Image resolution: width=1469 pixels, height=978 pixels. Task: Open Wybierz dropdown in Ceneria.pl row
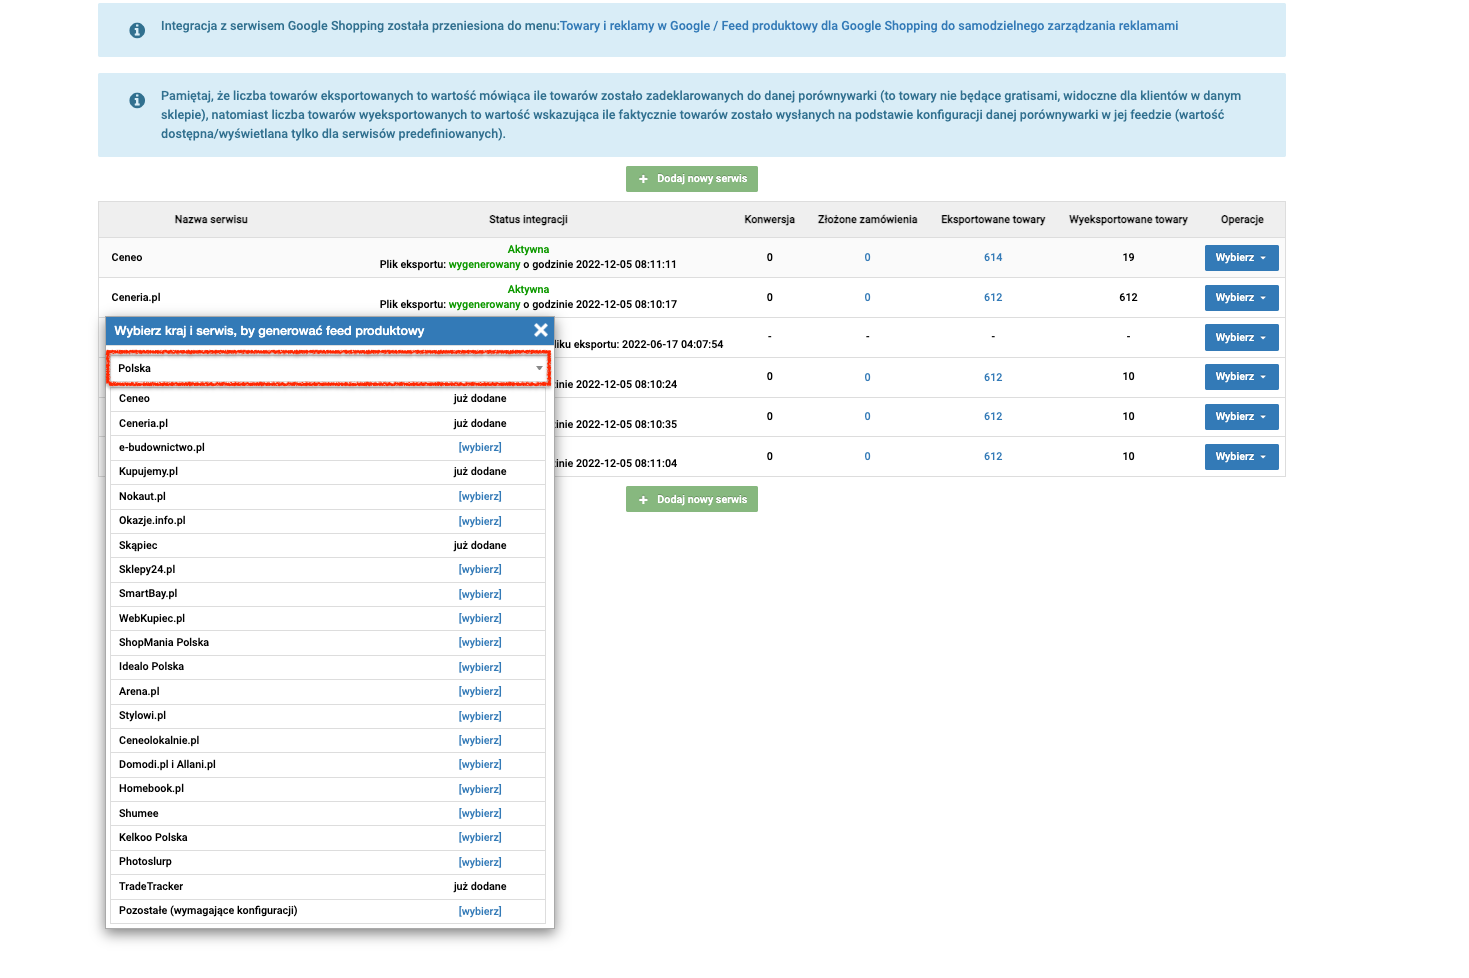1241,298
